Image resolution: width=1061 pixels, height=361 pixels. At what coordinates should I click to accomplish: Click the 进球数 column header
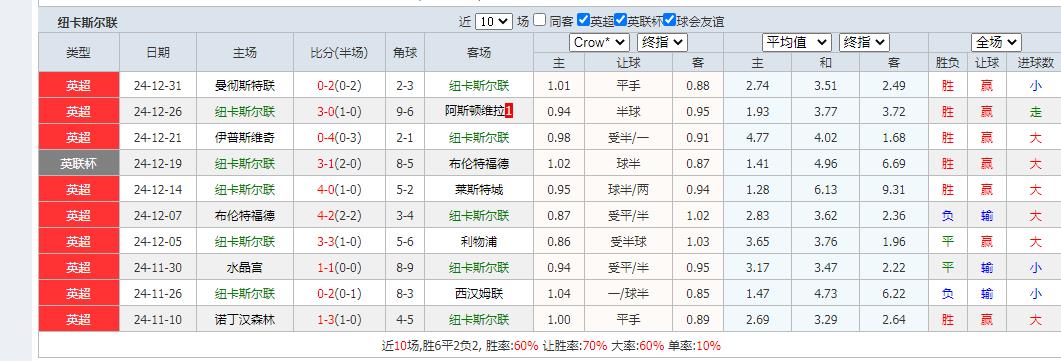tap(1035, 63)
